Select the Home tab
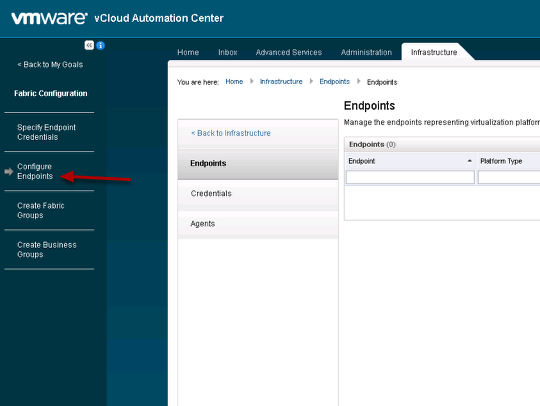 (x=188, y=52)
